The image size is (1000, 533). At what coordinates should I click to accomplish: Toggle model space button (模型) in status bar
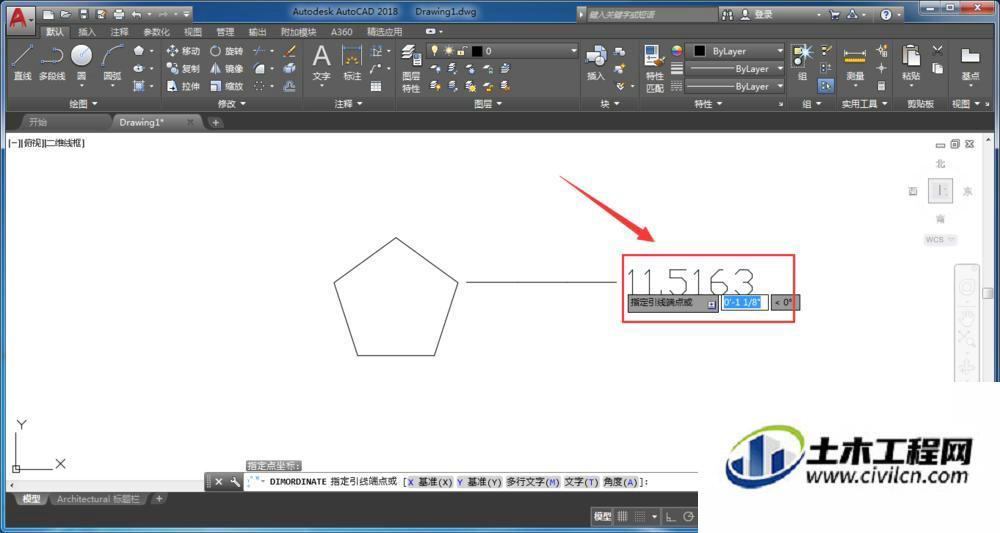pyautogui.click(x=603, y=516)
